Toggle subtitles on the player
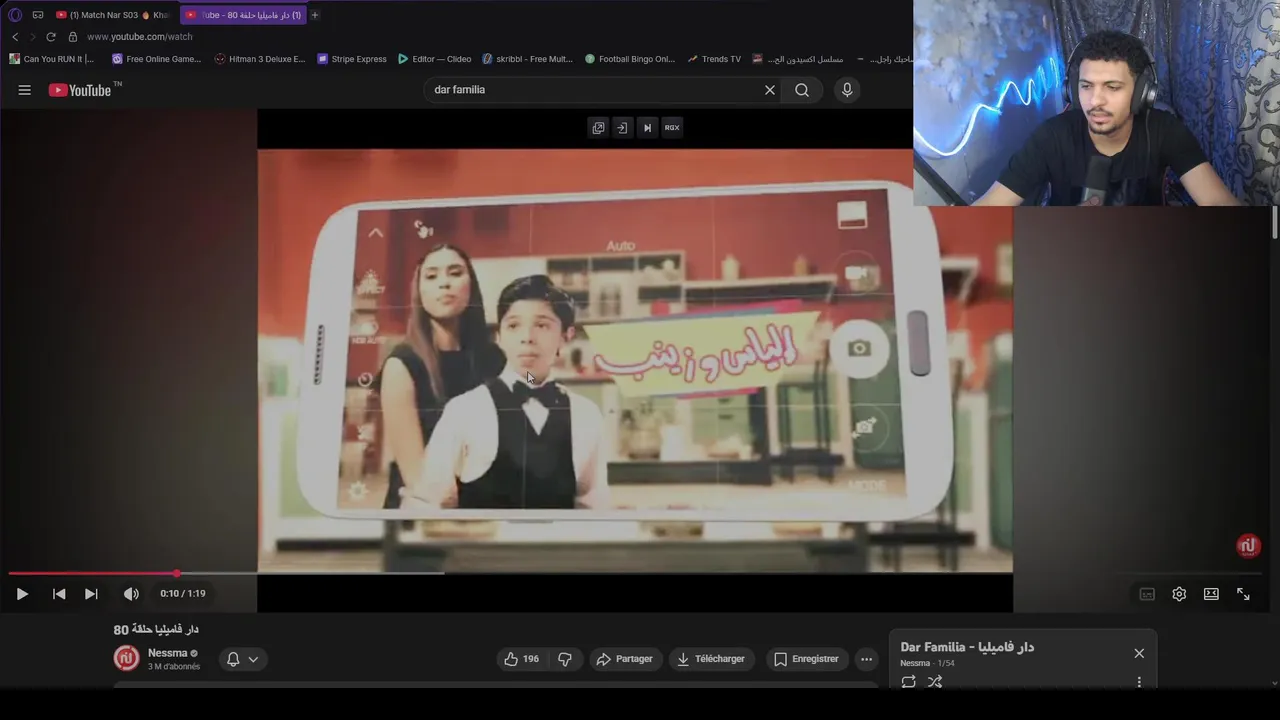 point(1147,594)
